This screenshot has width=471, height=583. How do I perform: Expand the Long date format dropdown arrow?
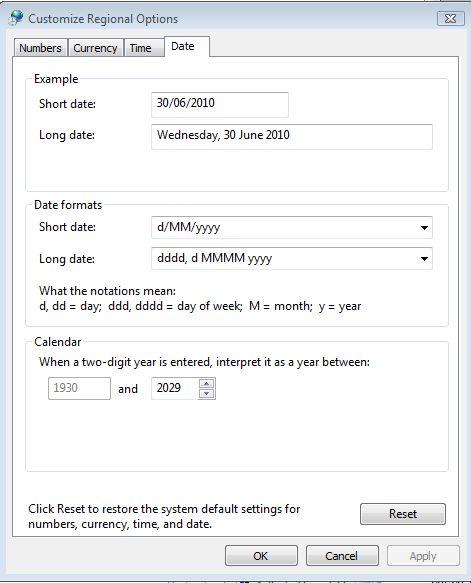[x=424, y=258]
